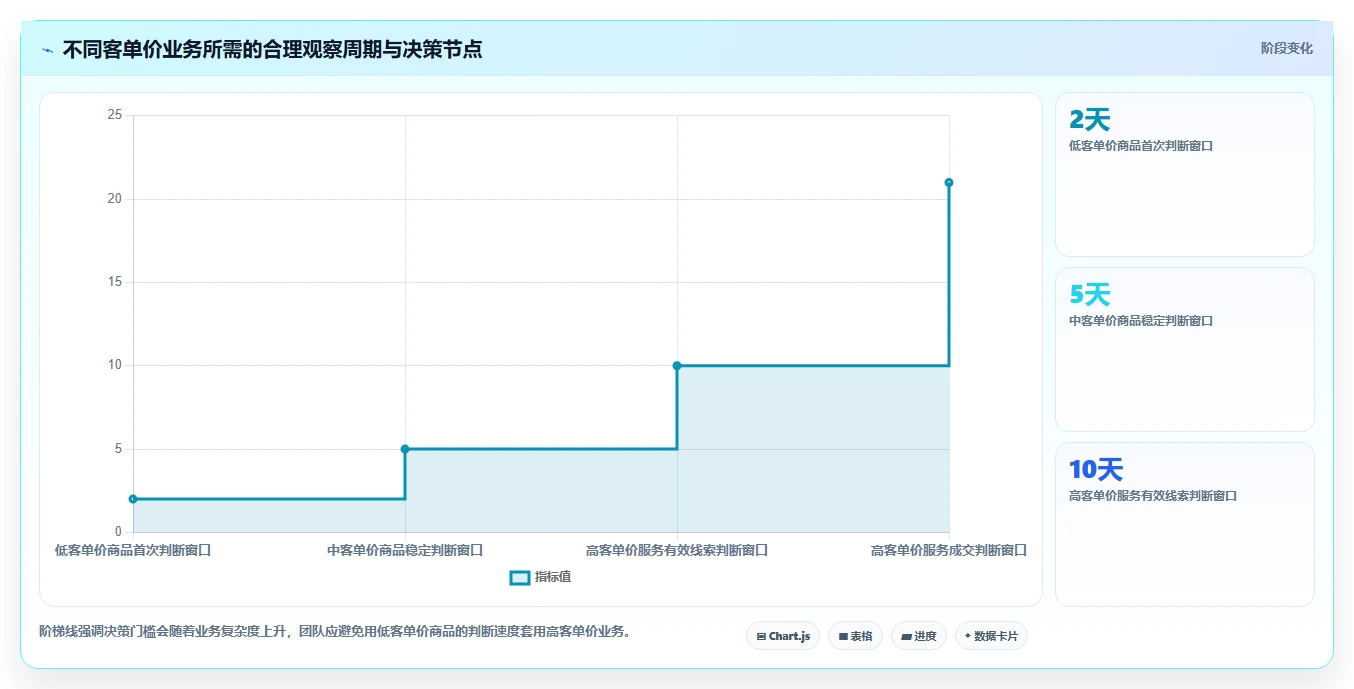Click the data point at value 10
Viewport: 1354px width, 689px height.
(x=677, y=366)
